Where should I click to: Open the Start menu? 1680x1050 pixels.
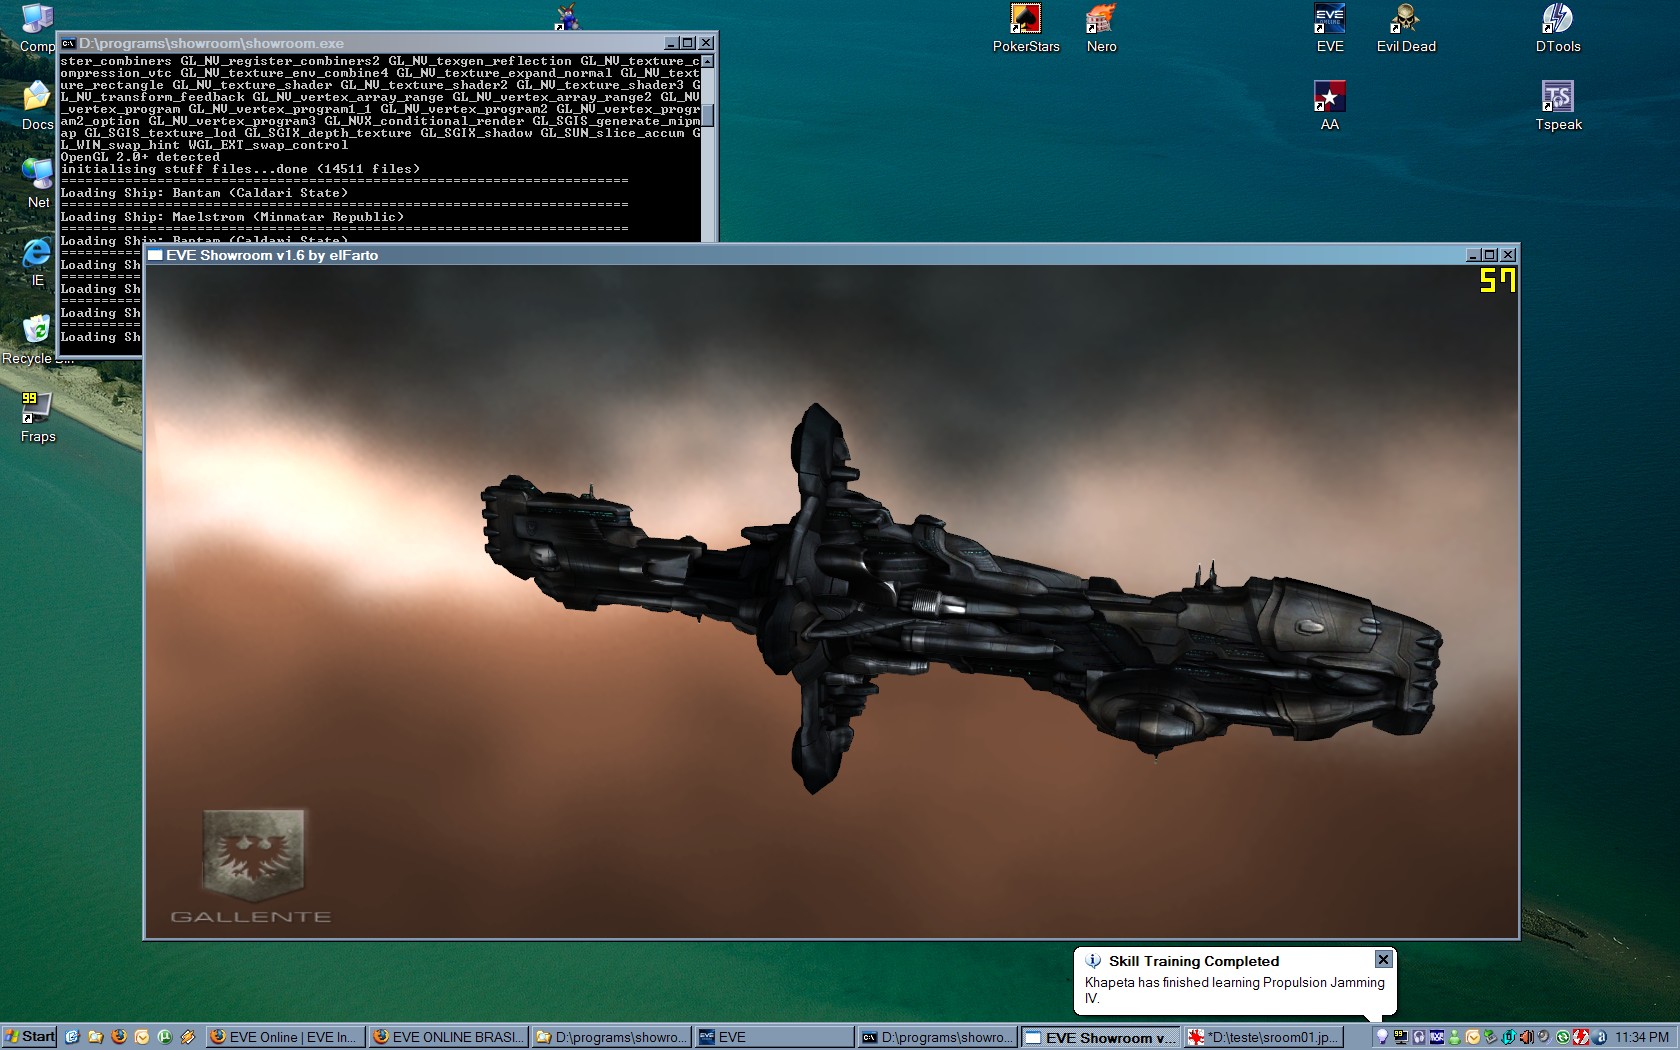pyautogui.click(x=29, y=1037)
